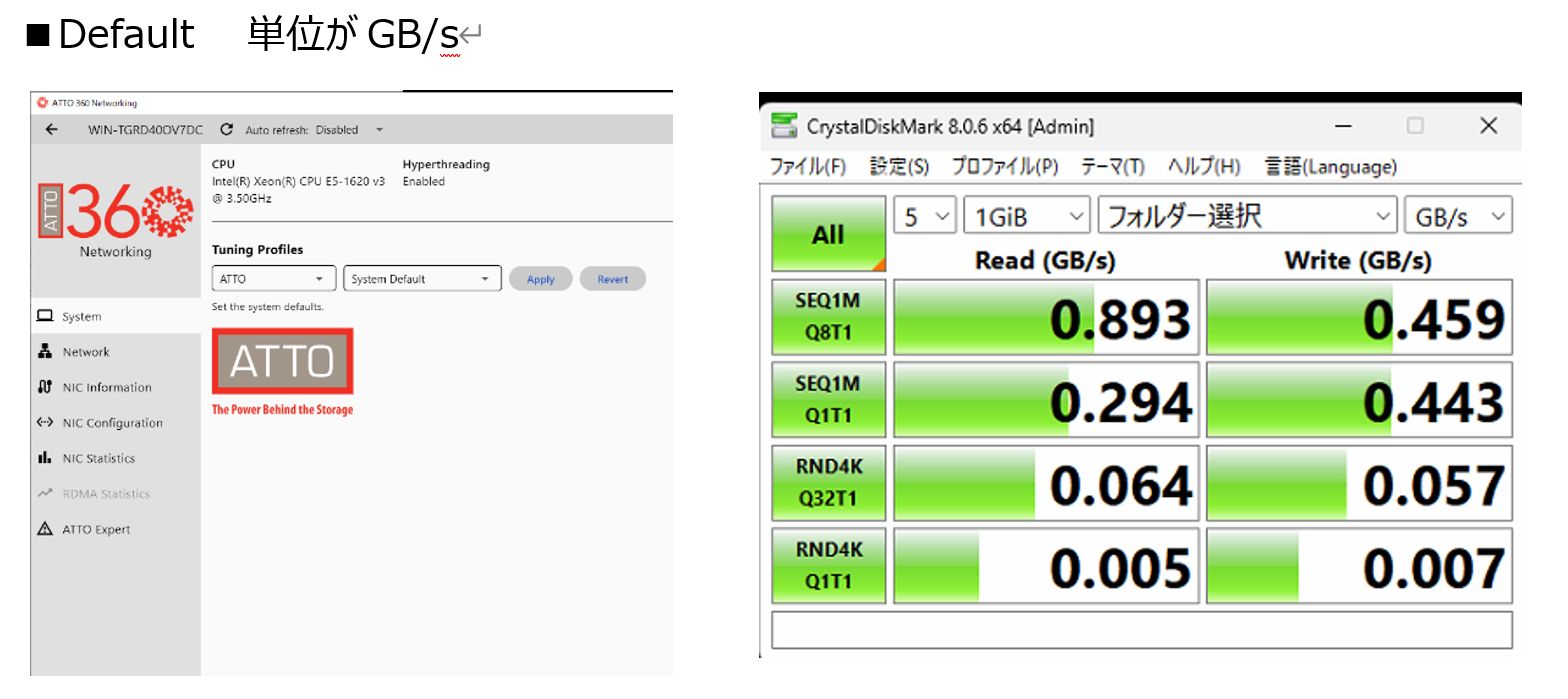Click the Read (GB/s) column header
1568x699 pixels.
point(1045,260)
